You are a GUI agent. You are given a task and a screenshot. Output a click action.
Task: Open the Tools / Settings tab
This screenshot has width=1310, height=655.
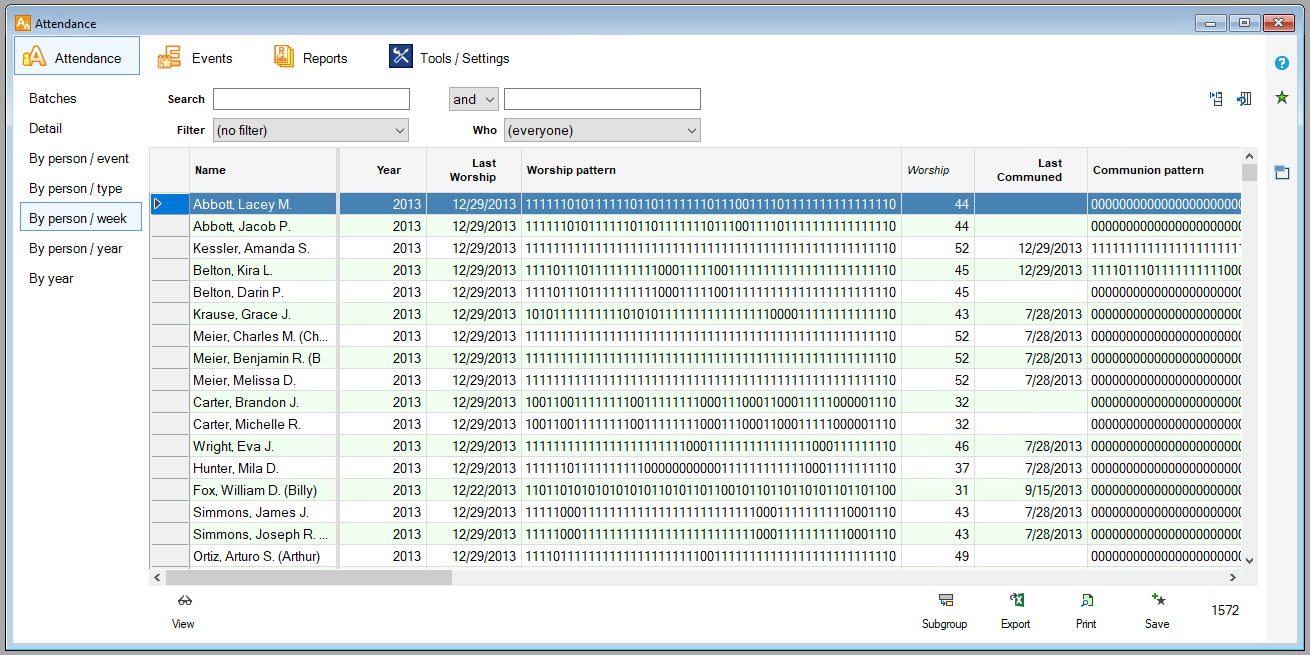pyautogui.click(x=450, y=58)
